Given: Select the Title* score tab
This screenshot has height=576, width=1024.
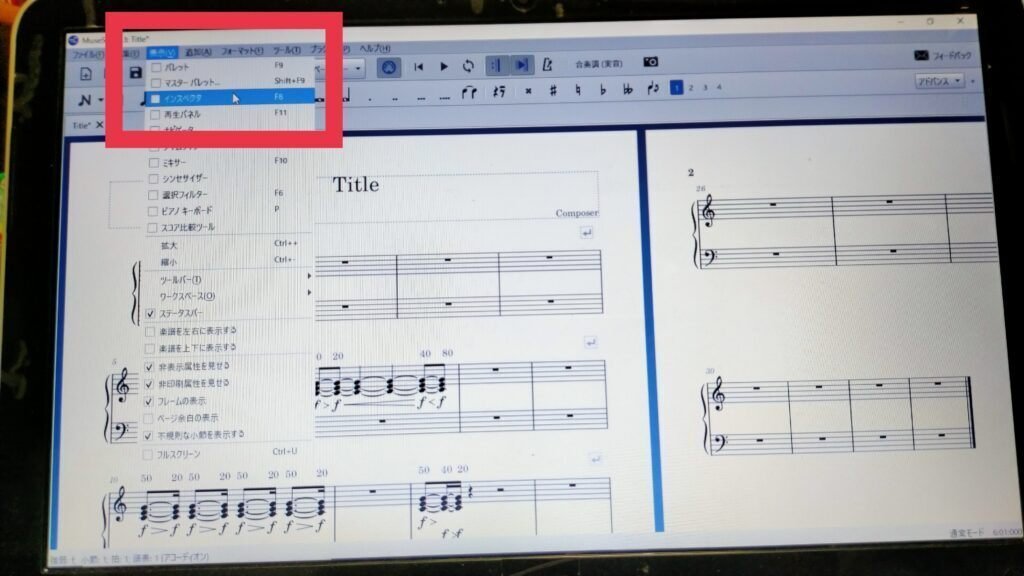Looking at the screenshot, I should [x=82, y=125].
